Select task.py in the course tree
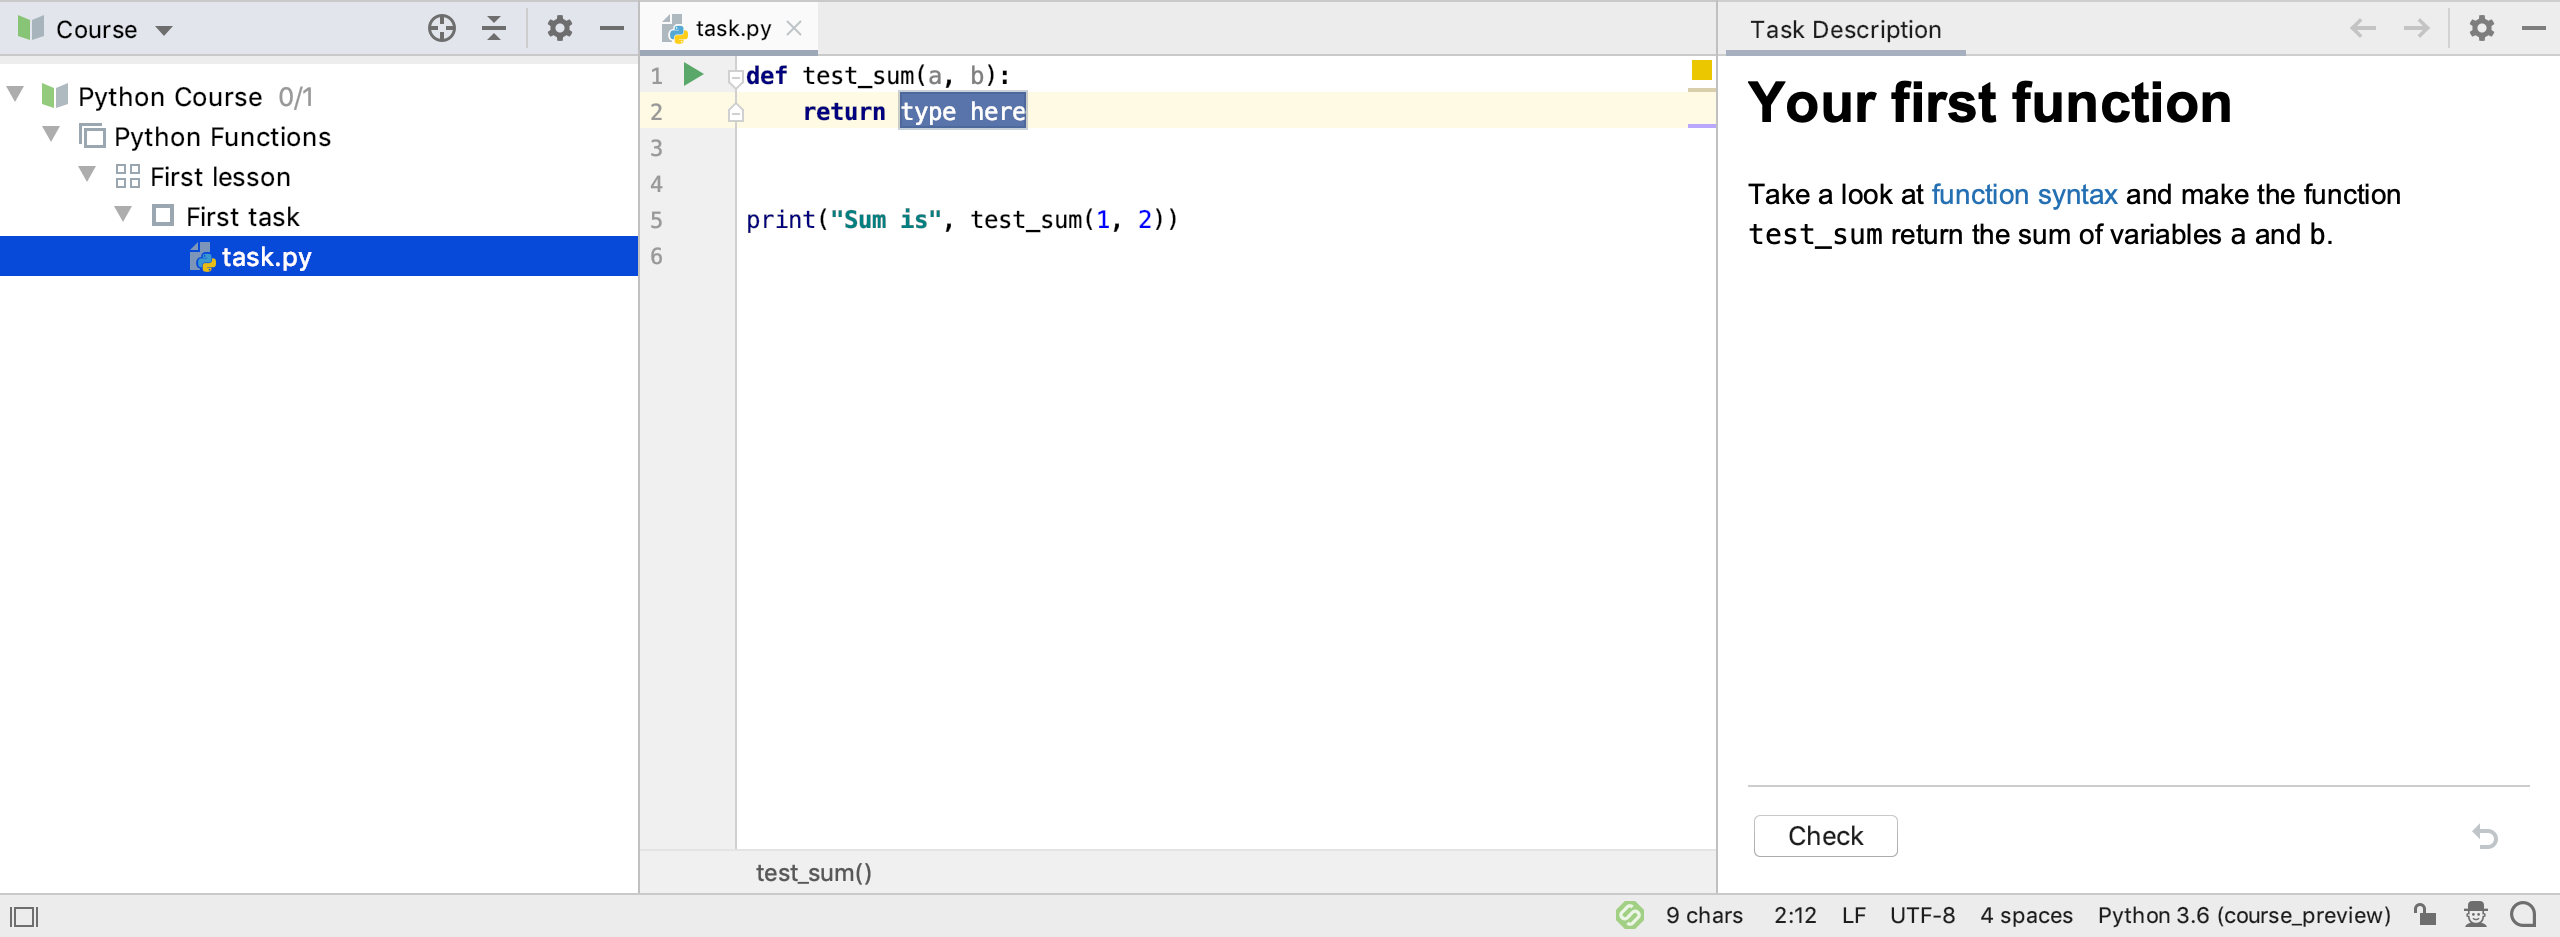 tap(319, 257)
